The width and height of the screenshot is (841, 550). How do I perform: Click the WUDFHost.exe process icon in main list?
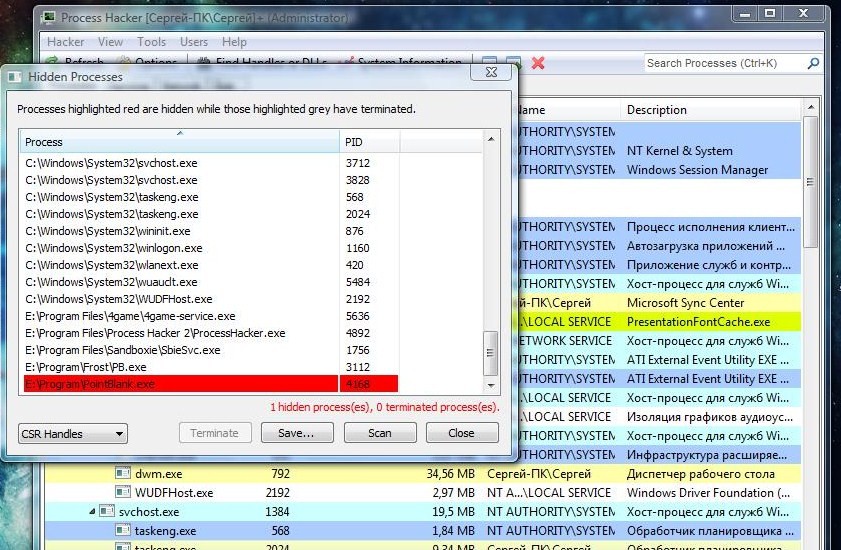click(x=123, y=492)
